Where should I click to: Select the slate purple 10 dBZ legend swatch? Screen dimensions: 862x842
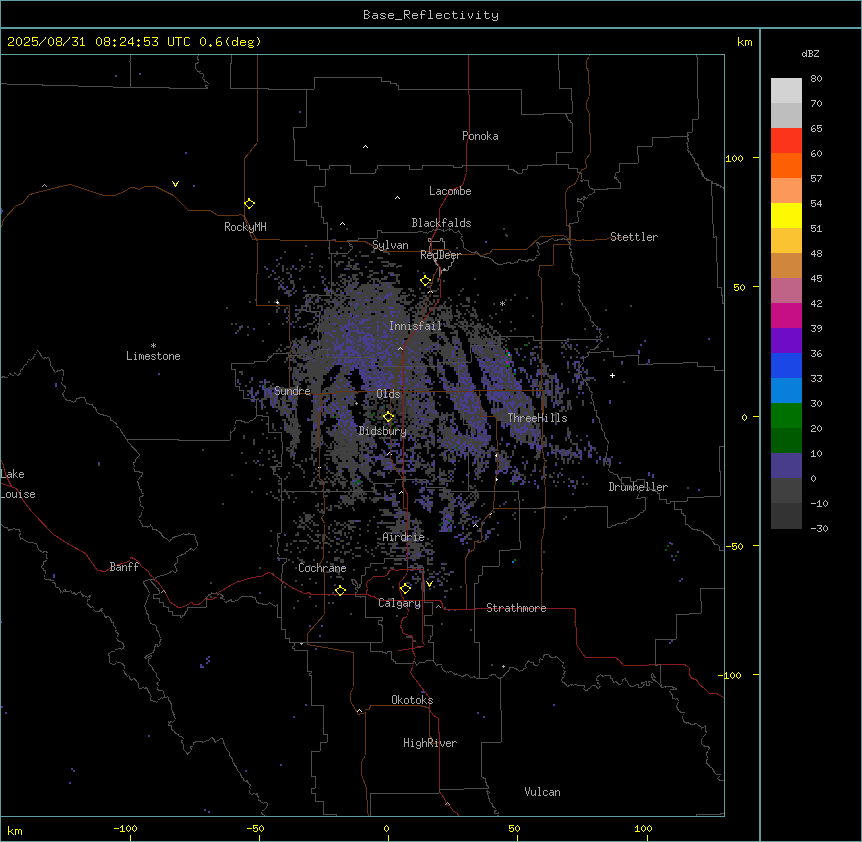click(x=786, y=466)
